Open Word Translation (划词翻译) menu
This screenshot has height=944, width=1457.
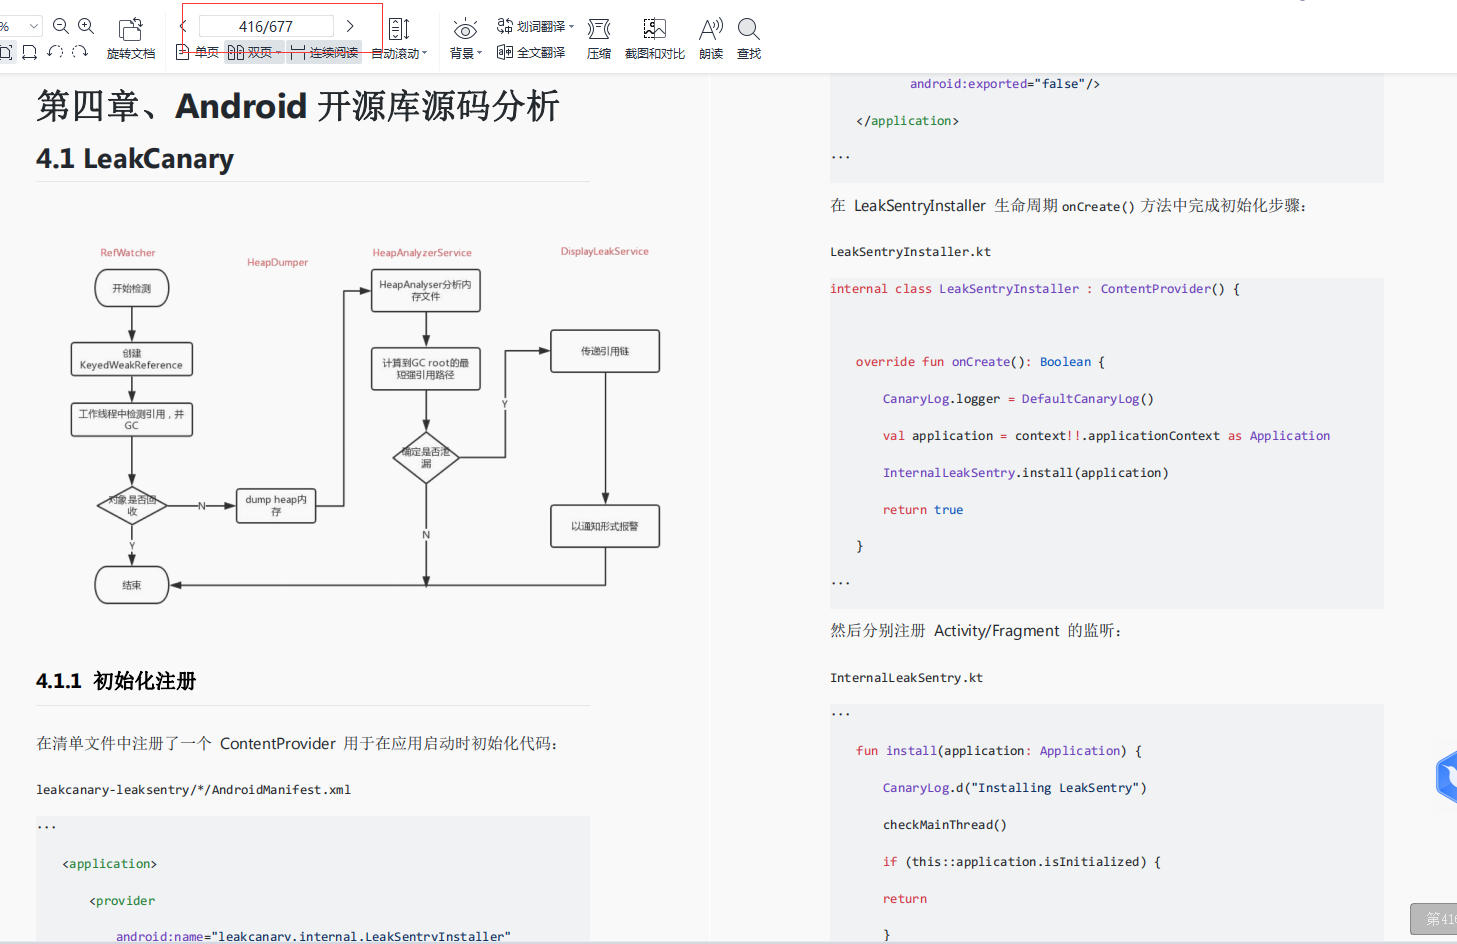(535, 27)
